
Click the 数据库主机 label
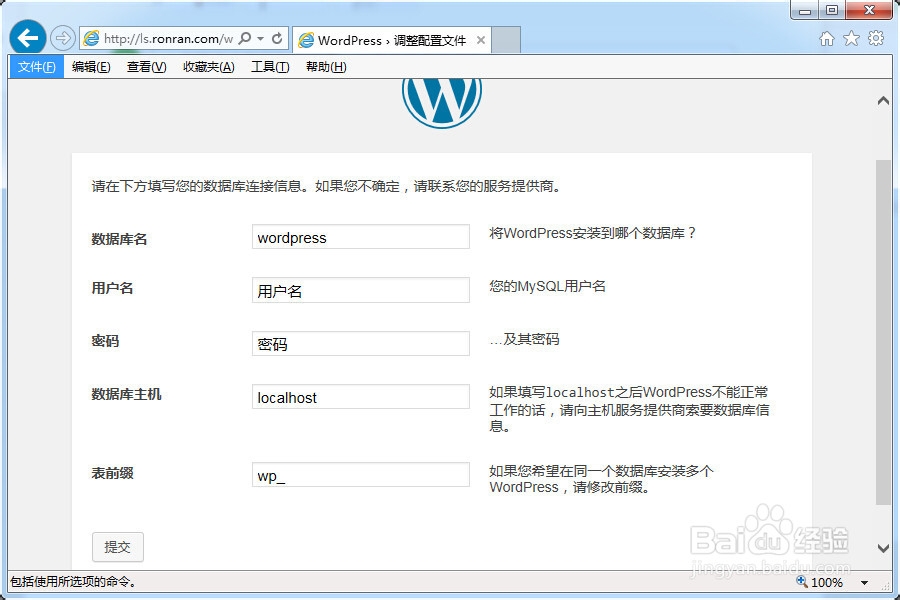pos(126,394)
